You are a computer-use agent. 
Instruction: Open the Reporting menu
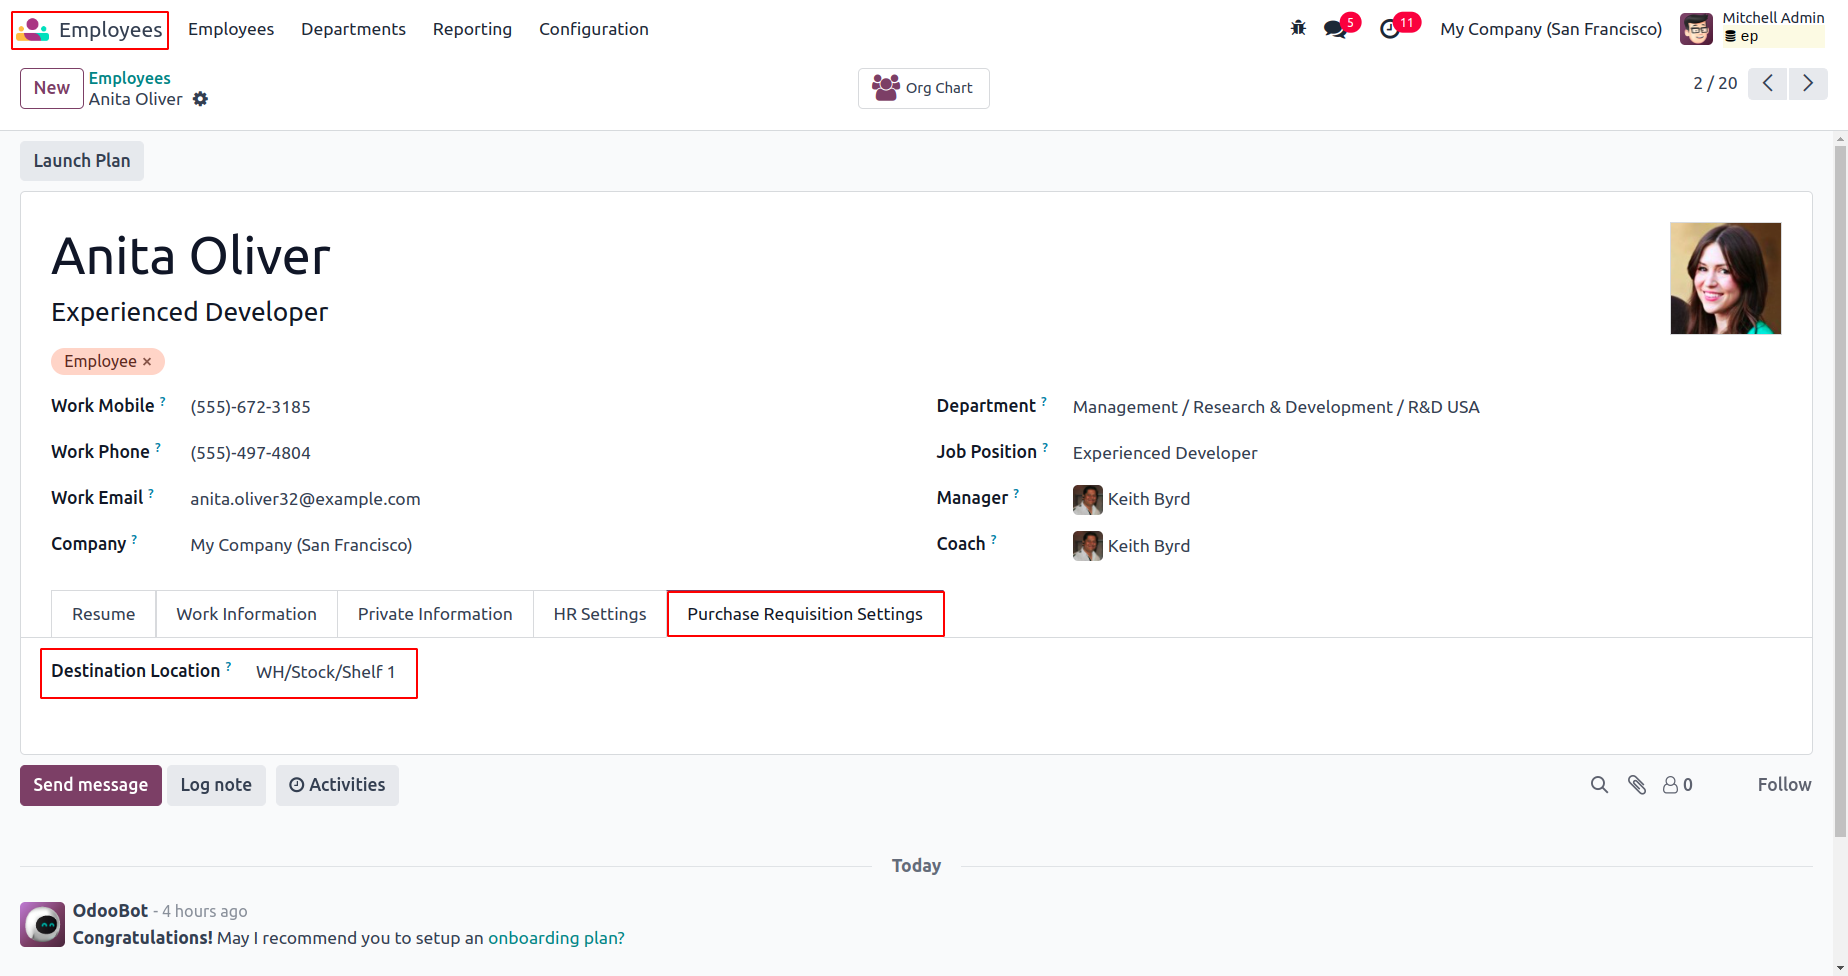pos(472,29)
